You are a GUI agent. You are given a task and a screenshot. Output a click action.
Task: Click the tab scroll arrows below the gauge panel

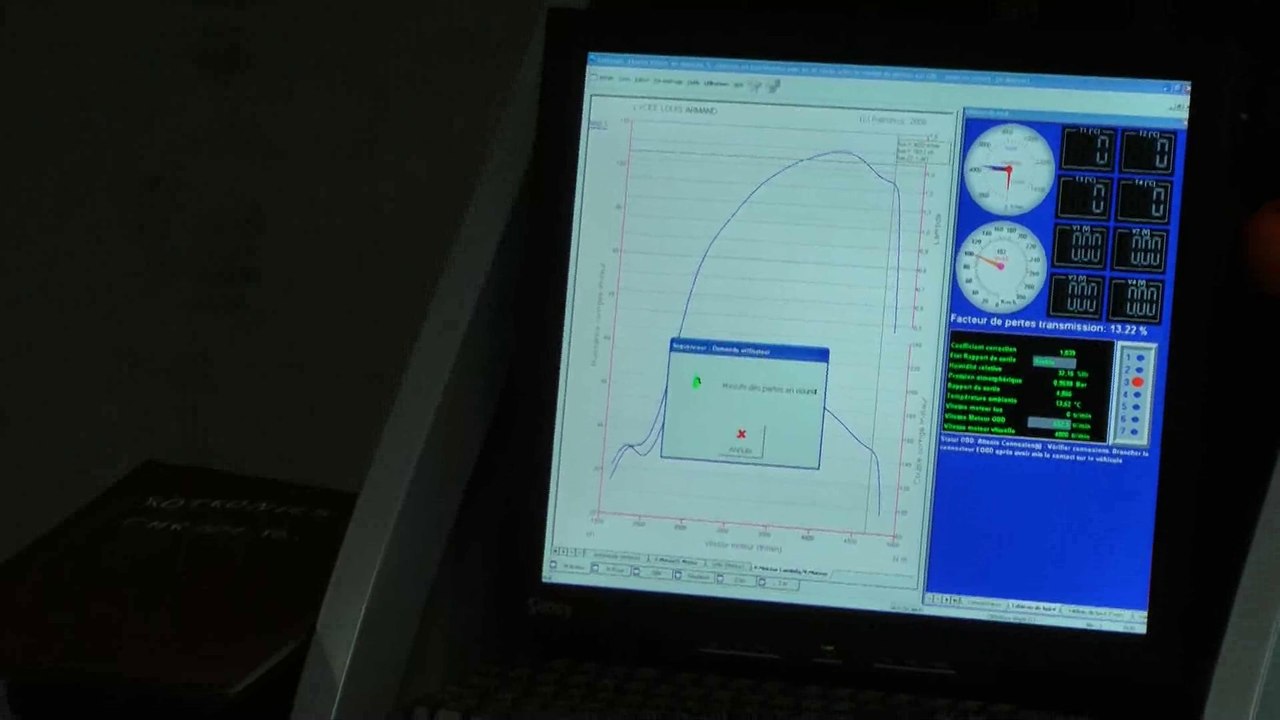coord(942,599)
